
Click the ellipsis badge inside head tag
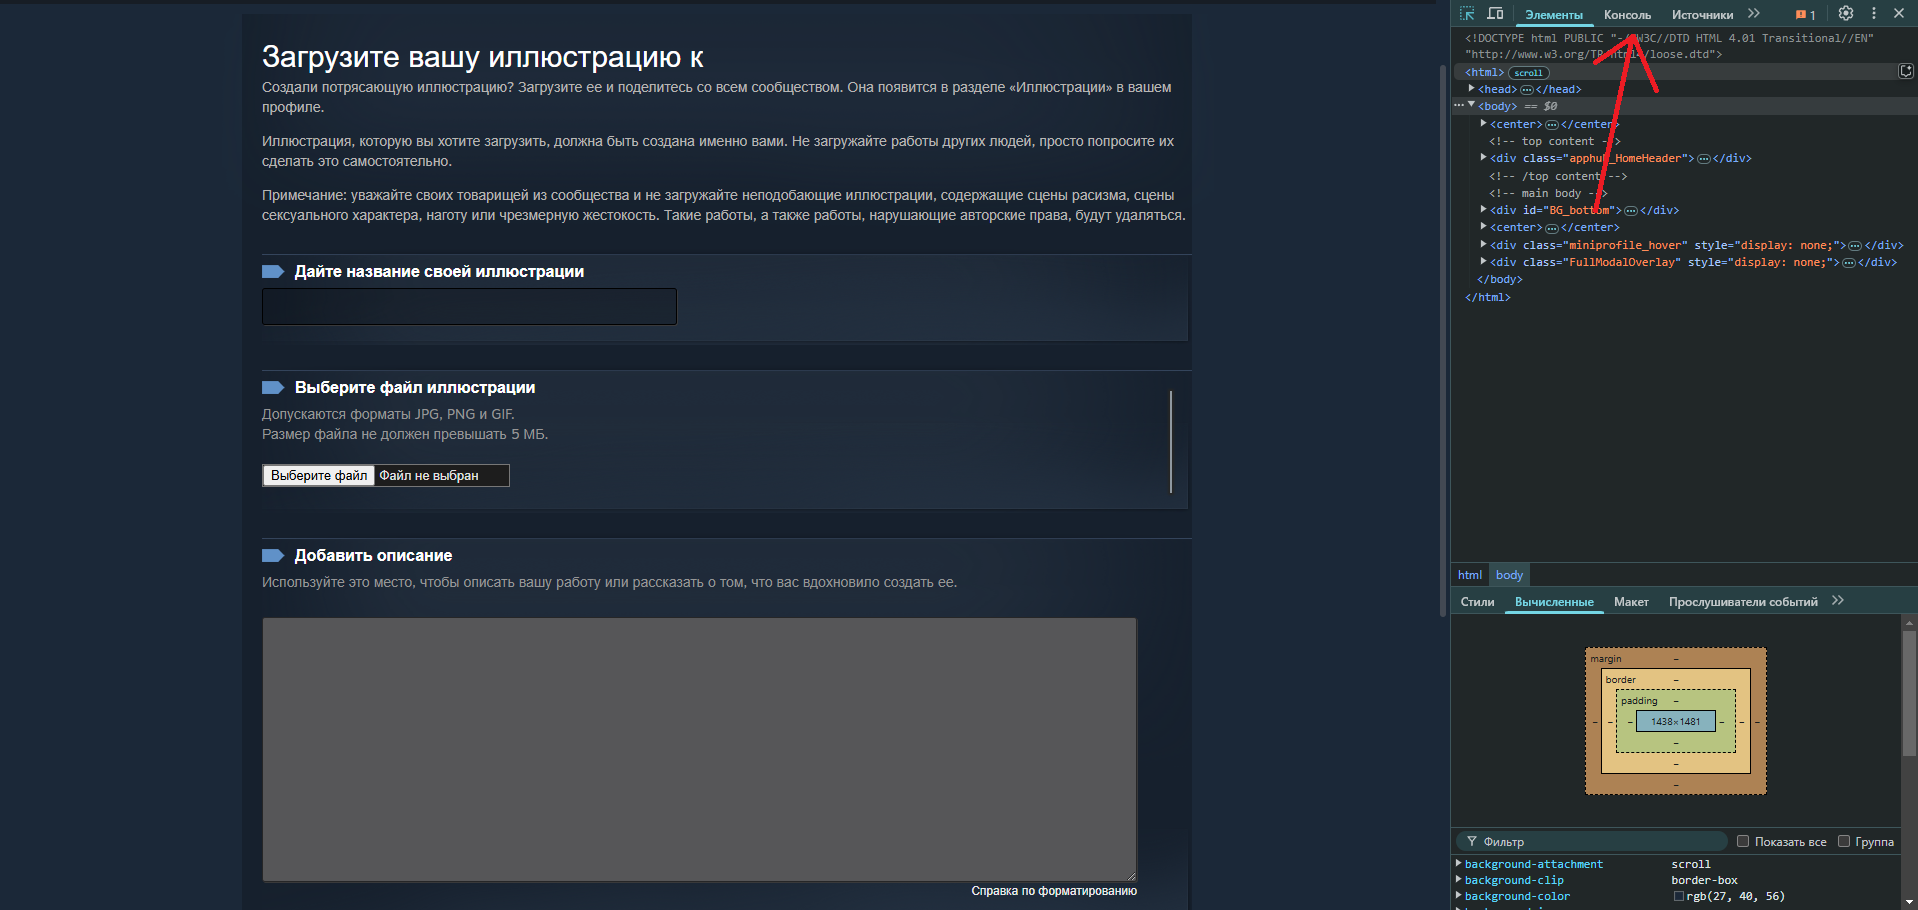coord(1527,90)
